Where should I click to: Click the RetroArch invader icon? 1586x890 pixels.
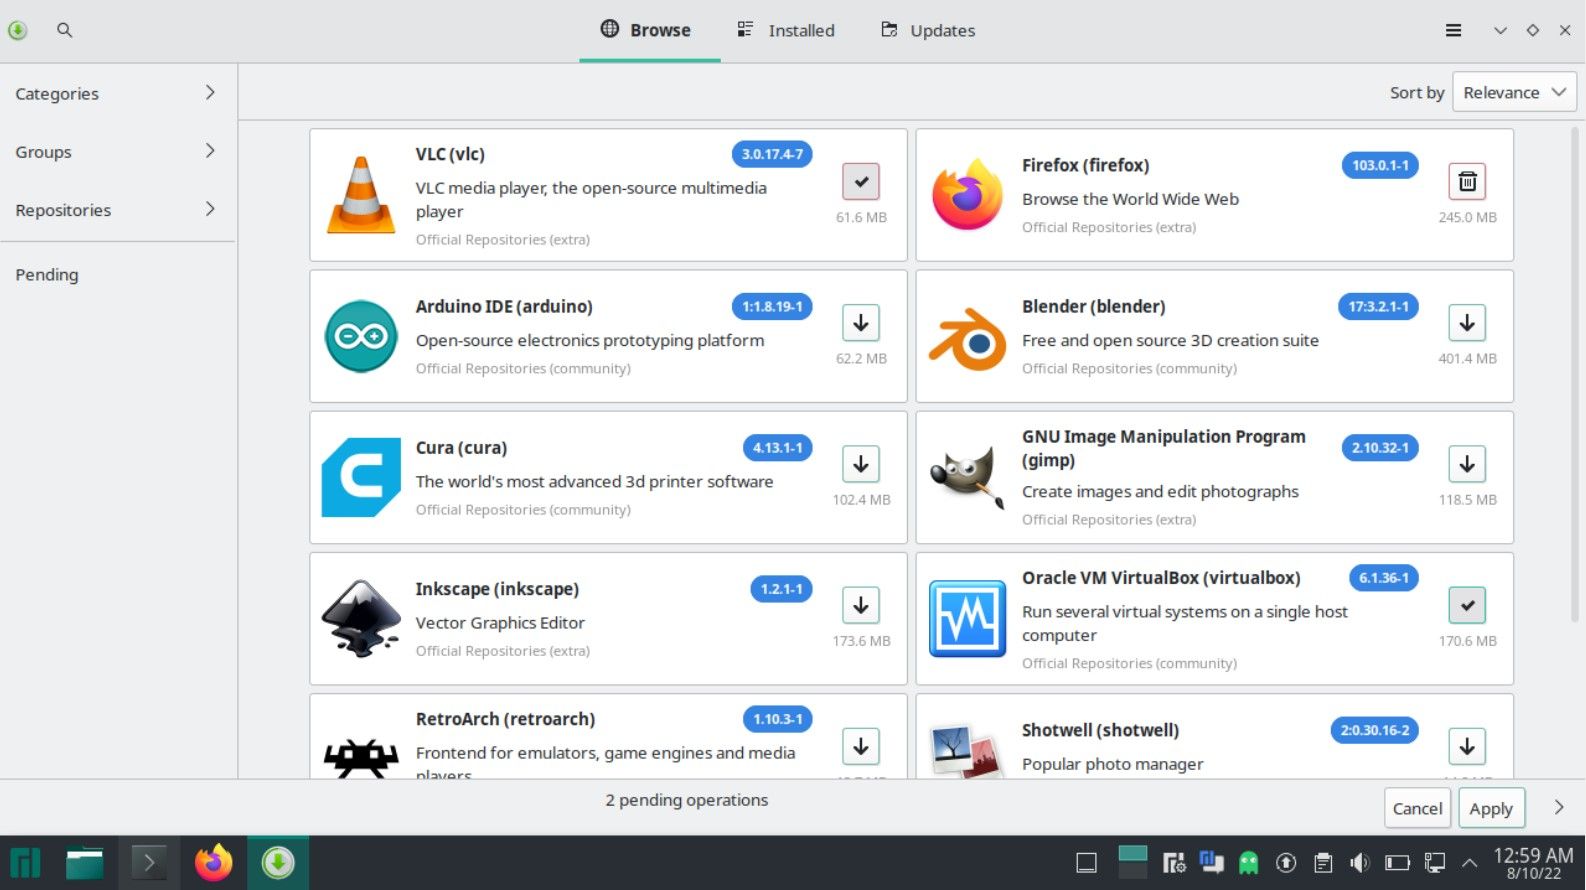click(x=361, y=757)
